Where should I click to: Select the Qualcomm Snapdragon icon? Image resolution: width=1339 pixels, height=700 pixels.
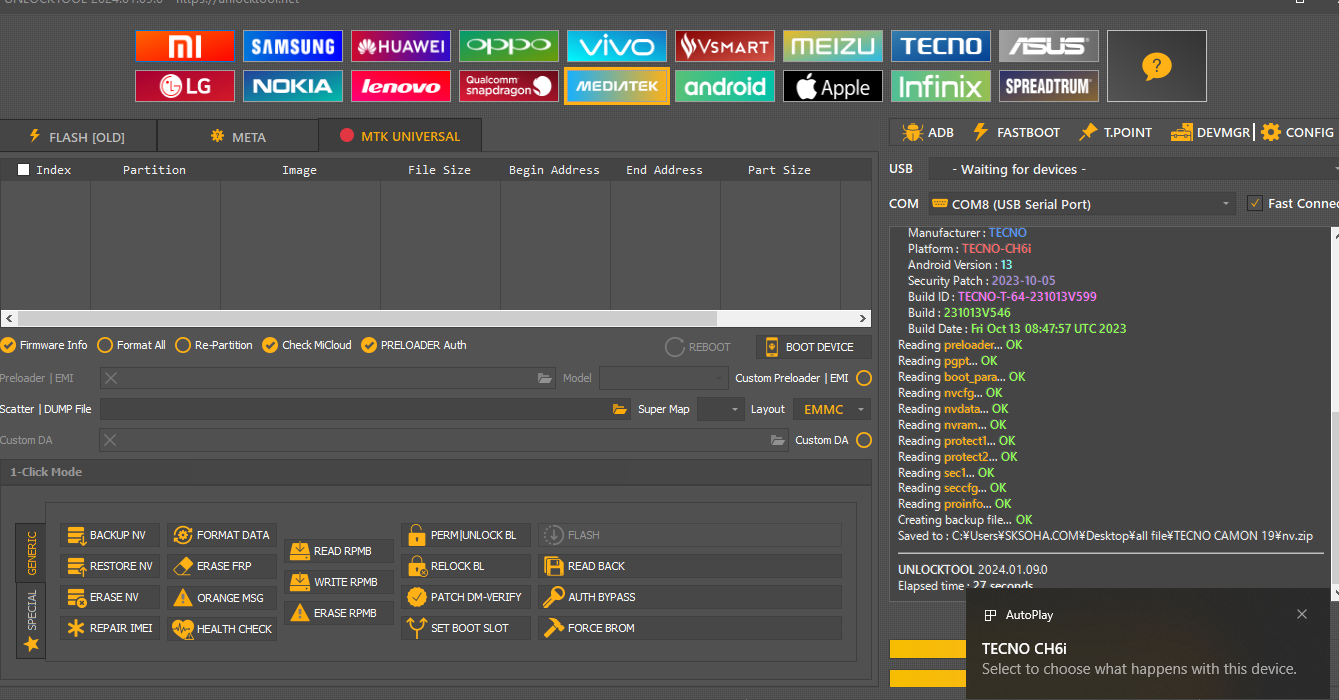(x=509, y=87)
